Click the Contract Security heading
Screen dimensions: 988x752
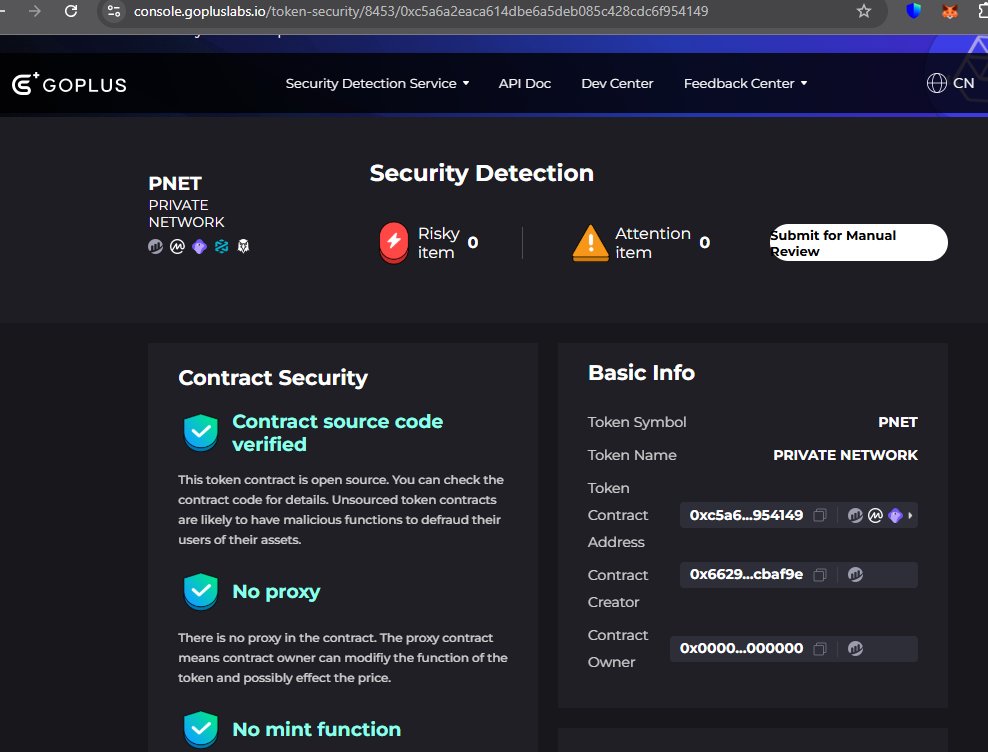[x=273, y=378]
